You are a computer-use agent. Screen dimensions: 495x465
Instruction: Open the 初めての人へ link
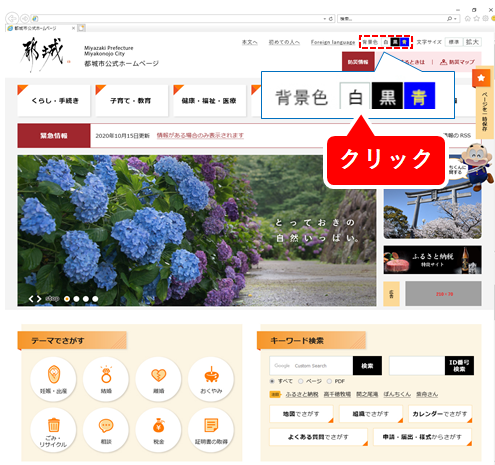pyautogui.click(x=284, y=42)
